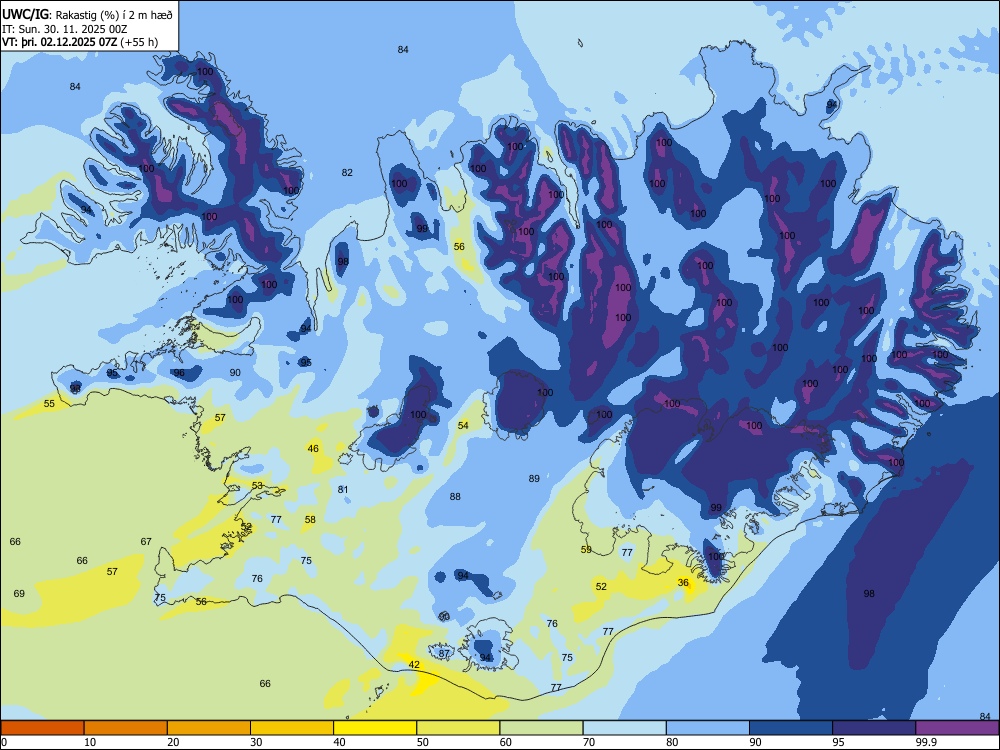Image resolution: width=1000 pixels, height=750 pixels.
Task: Click the pale yellow 50–60 legend swatch
Action: click(458, 728)
